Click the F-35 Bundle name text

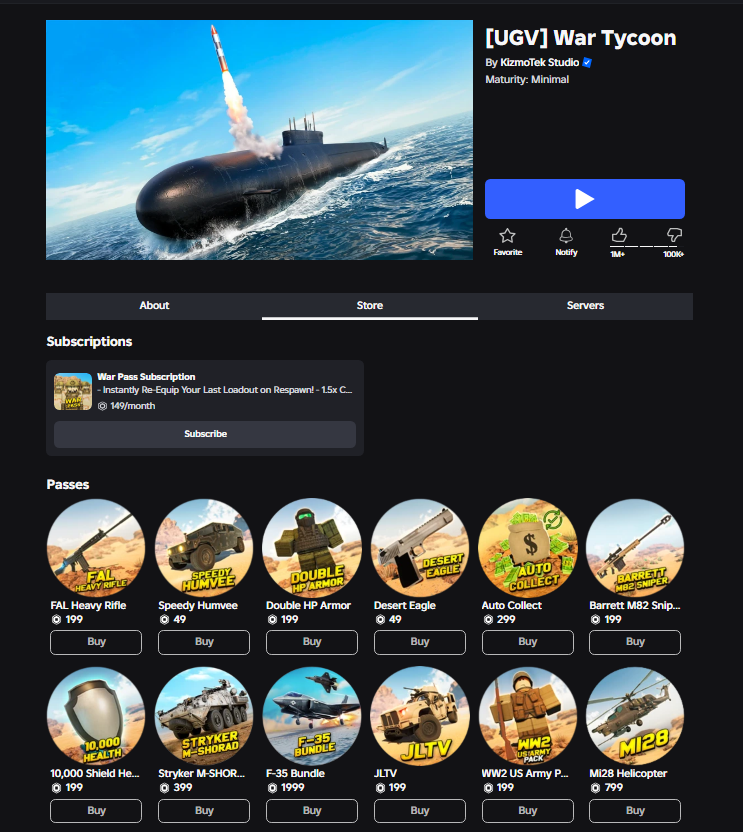click(x=296, y=774)
